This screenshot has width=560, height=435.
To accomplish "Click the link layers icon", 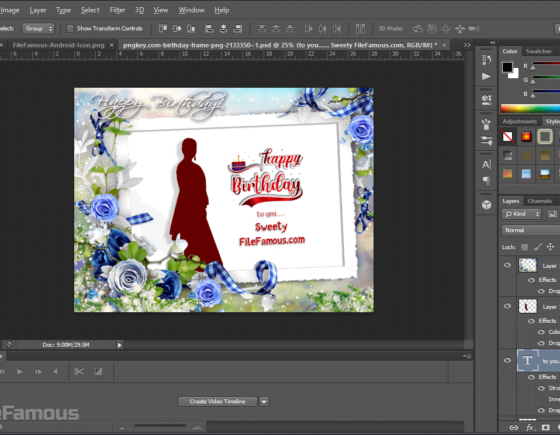I will pyautogui.click(x=514, y=428).
